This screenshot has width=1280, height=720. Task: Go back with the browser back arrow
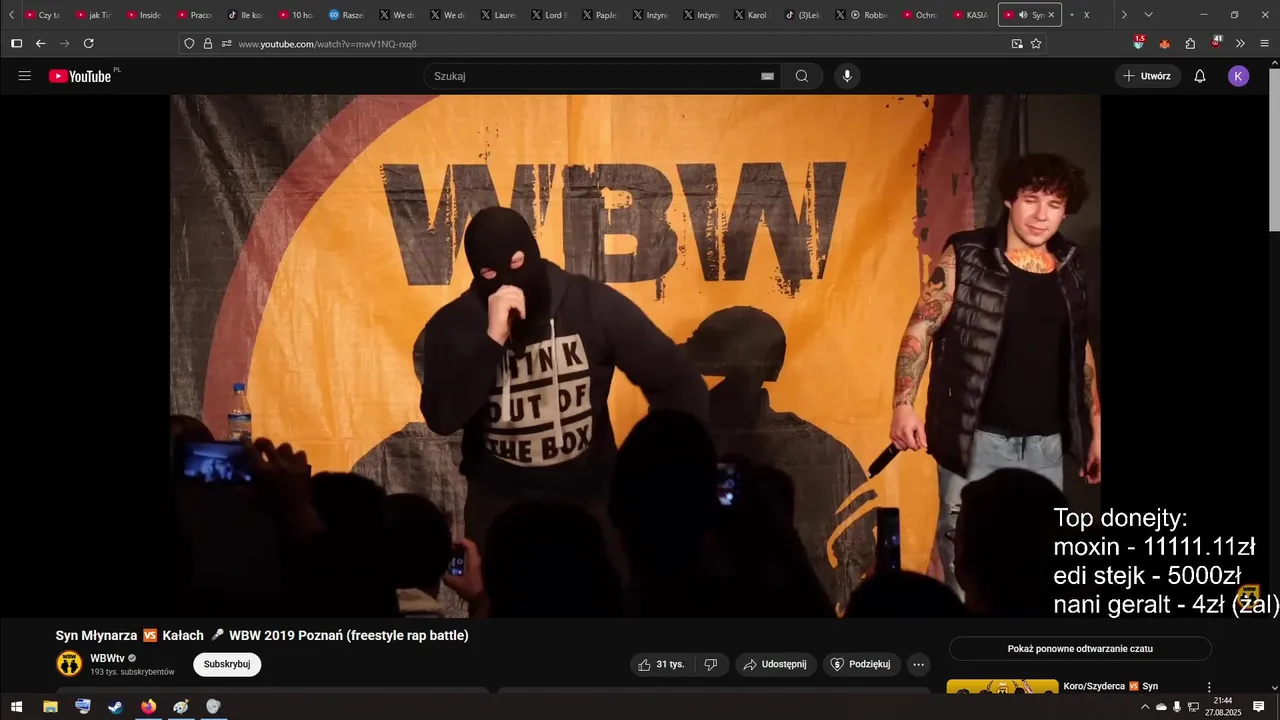point(41,44)
